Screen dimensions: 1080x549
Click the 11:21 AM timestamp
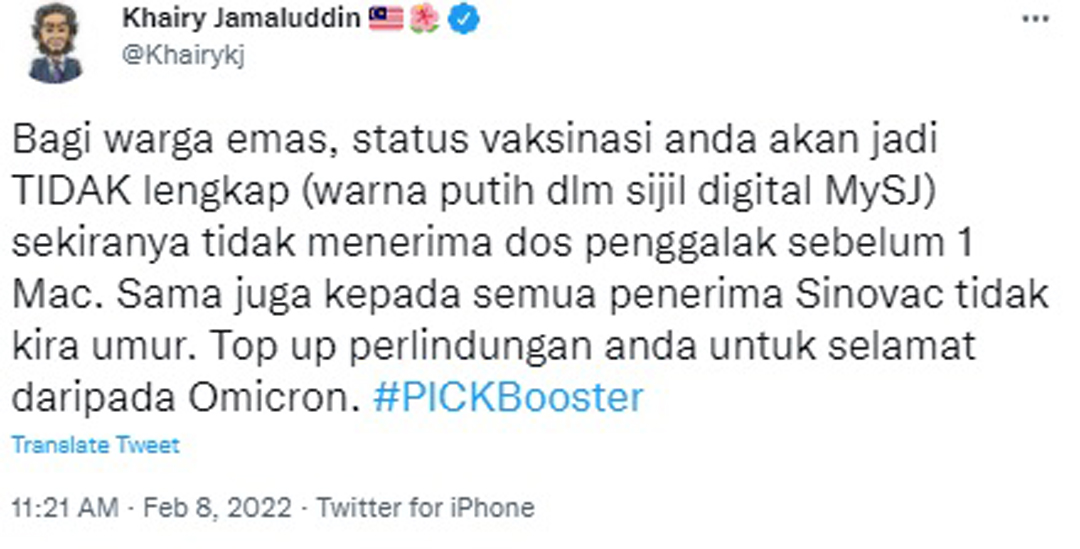pyautogui.click(x=65, y=508)
